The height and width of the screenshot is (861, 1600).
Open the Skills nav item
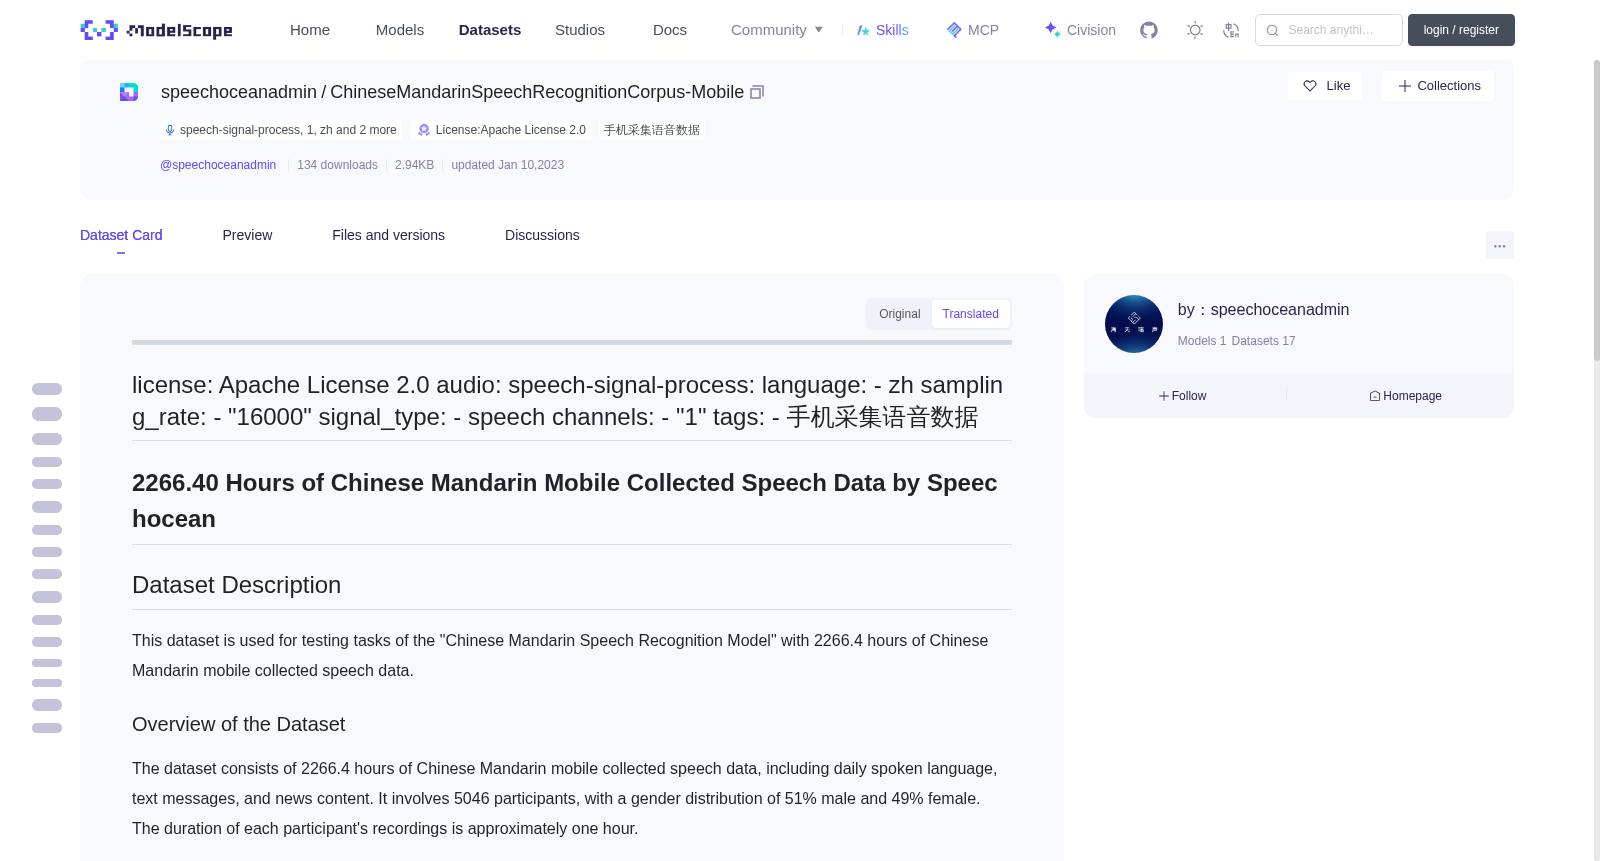[x=882, y=30]
